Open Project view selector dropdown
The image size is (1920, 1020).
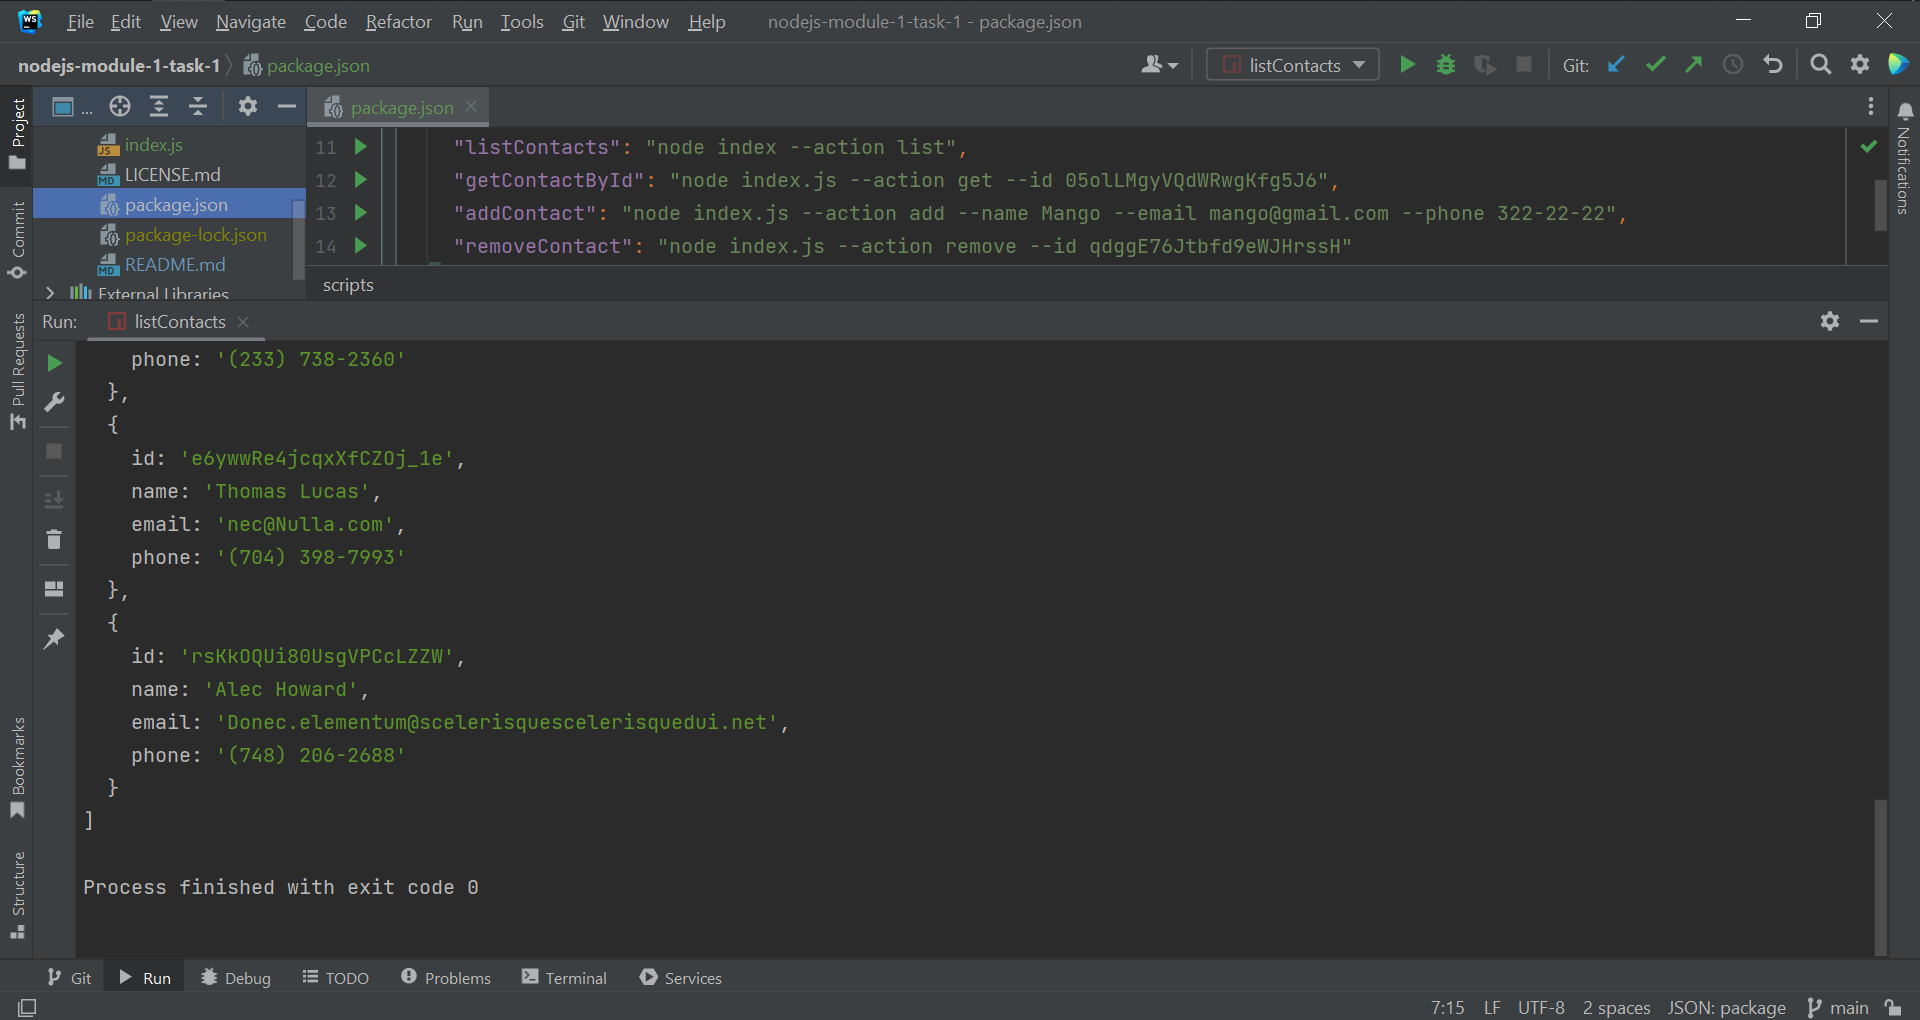click(x=72, y=106)
